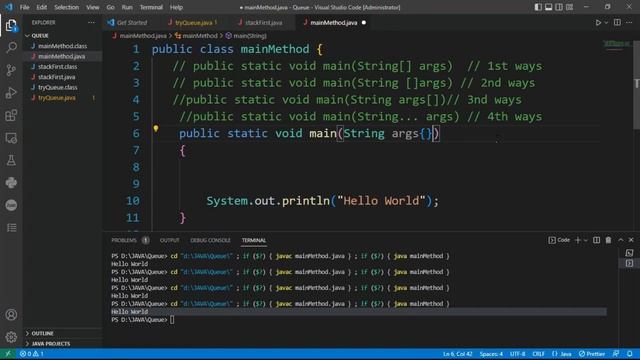The width and height of the screenshot is (640, 360).
Task: Kill terminal with trash icon
Action: click(x=608, y=240)
